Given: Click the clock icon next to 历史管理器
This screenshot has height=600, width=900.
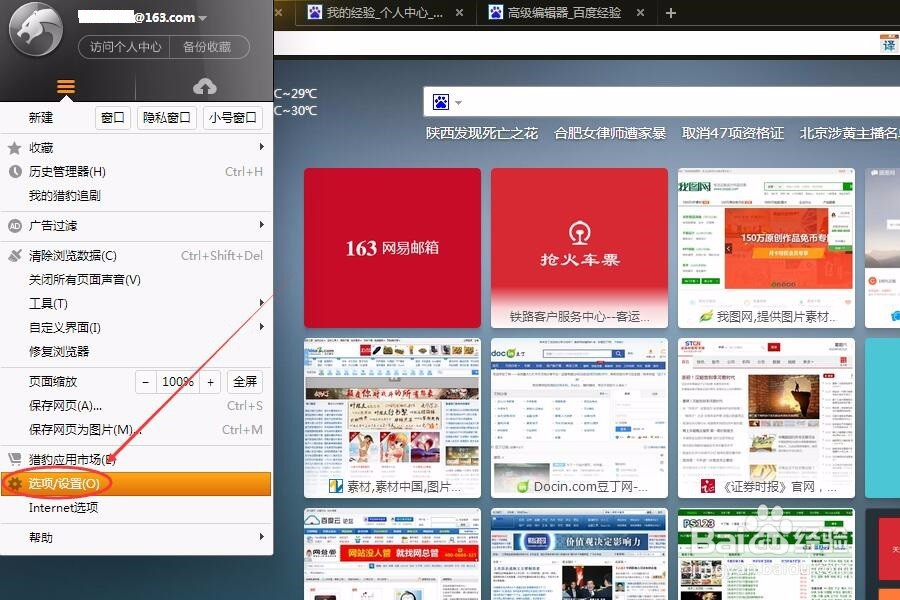Looking at the screenshot, I should [x=16, y=171].
